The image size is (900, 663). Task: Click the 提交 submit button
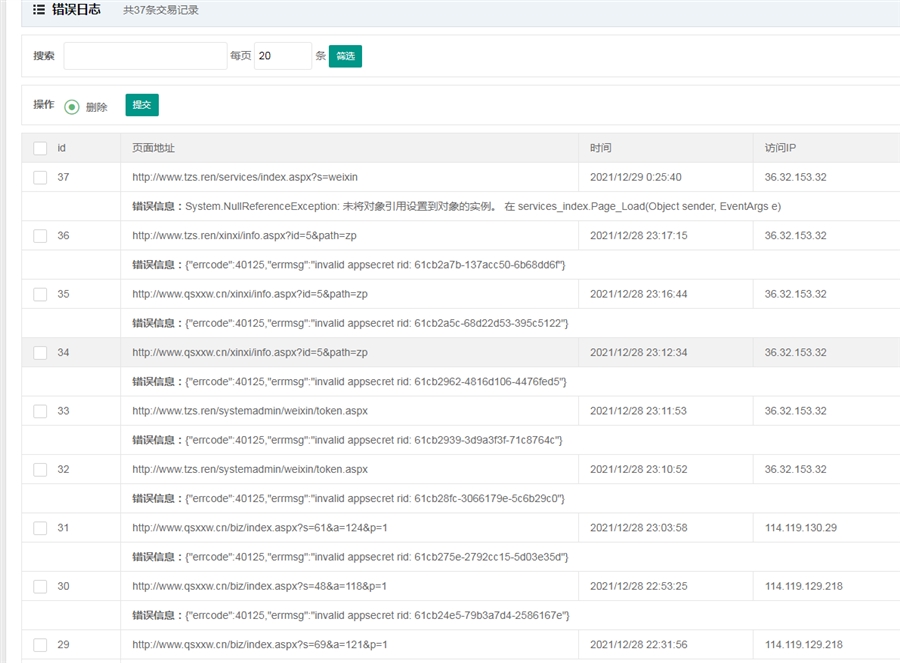click(x=142, y=105)
